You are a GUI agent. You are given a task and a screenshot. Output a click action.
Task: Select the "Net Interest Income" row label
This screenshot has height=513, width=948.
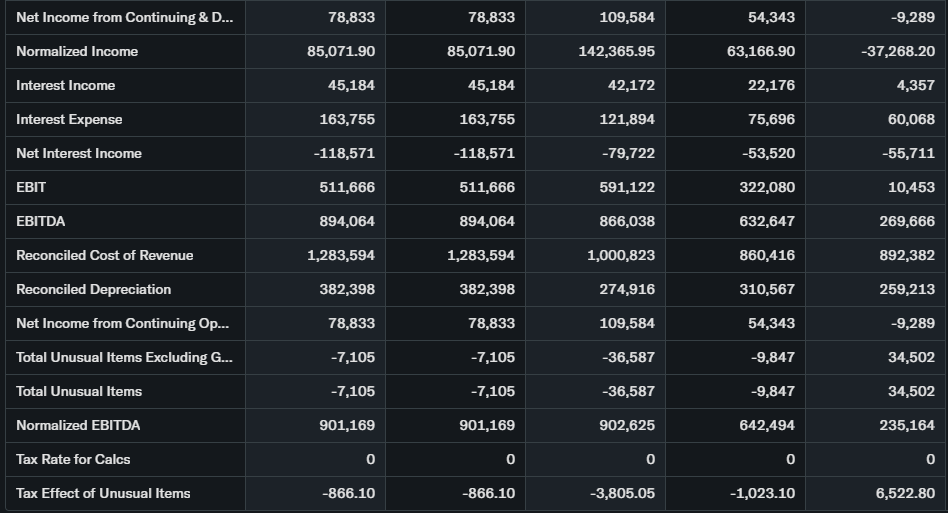pyautogui.click(x=79, y=153)
